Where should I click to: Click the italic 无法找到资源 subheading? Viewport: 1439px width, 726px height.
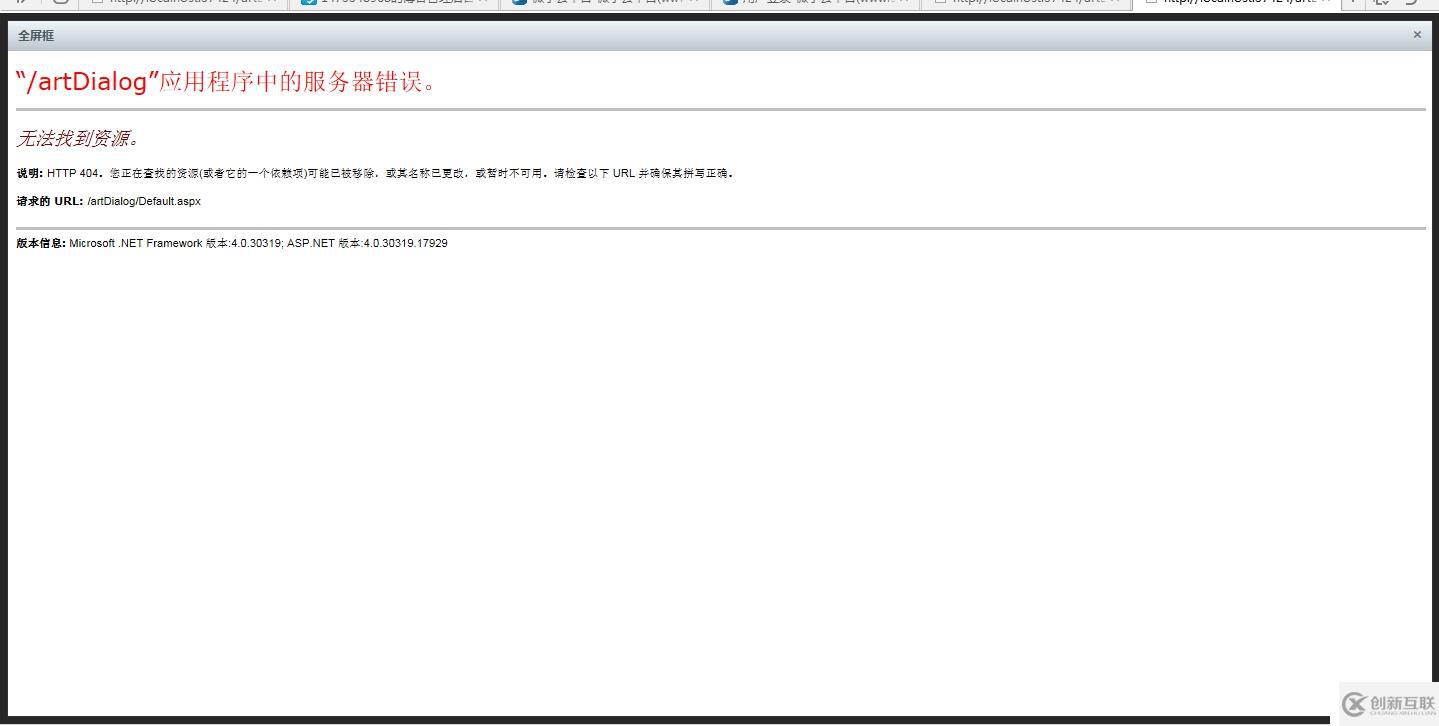(78, 138)
